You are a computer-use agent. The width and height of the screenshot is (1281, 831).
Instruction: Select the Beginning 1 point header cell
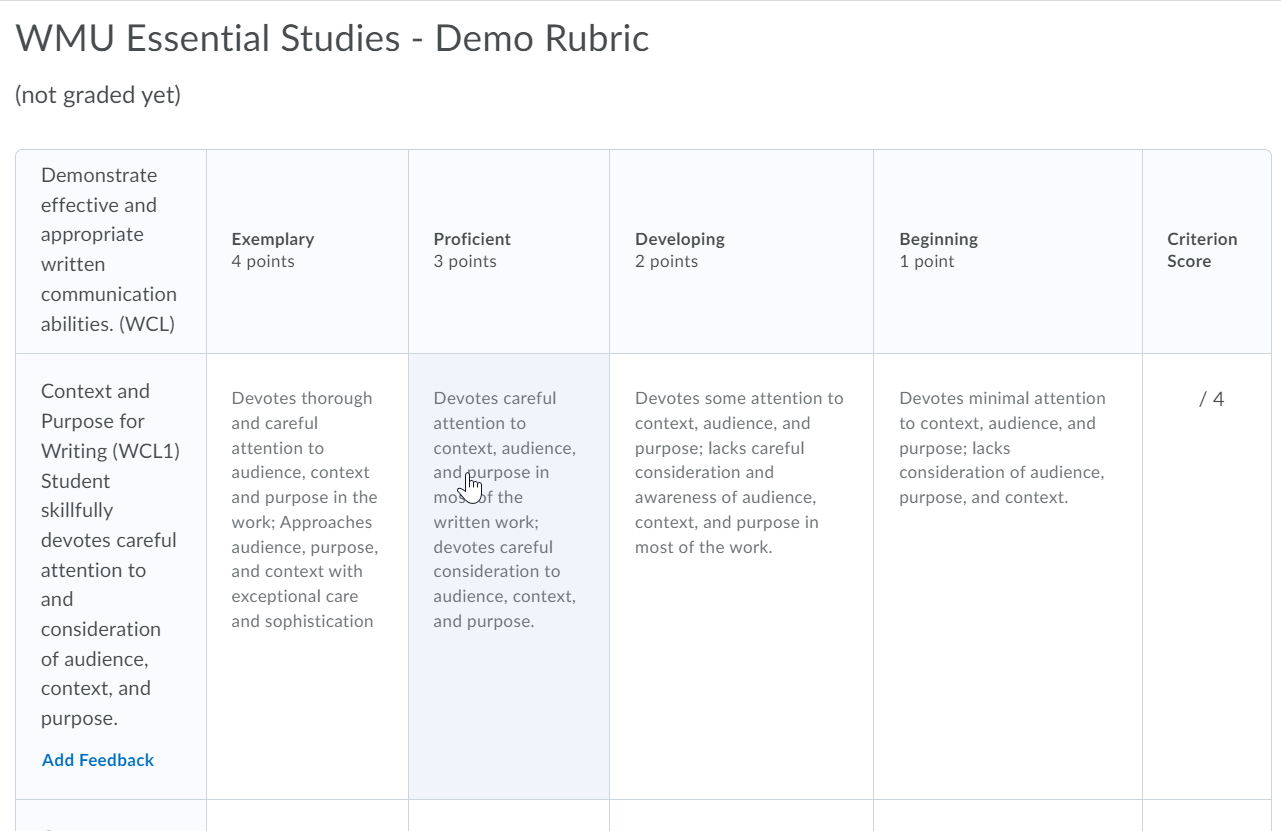(1005, 250)
